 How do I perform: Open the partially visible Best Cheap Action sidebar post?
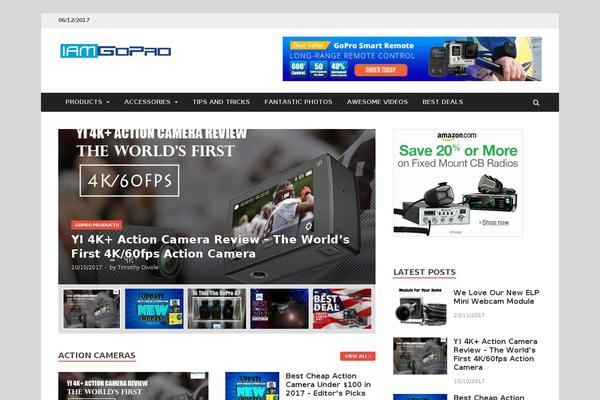click(489, 397)
